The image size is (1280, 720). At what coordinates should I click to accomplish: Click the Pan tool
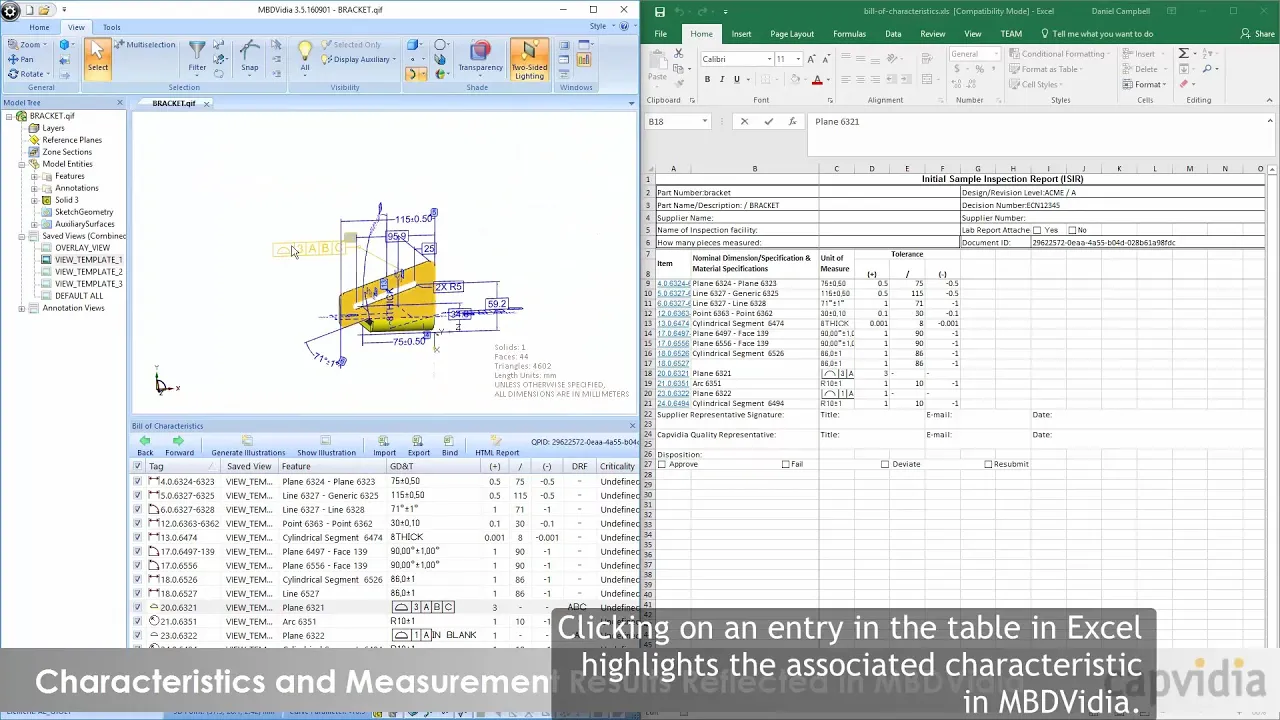pyautogui.click(x=20, y=59)
